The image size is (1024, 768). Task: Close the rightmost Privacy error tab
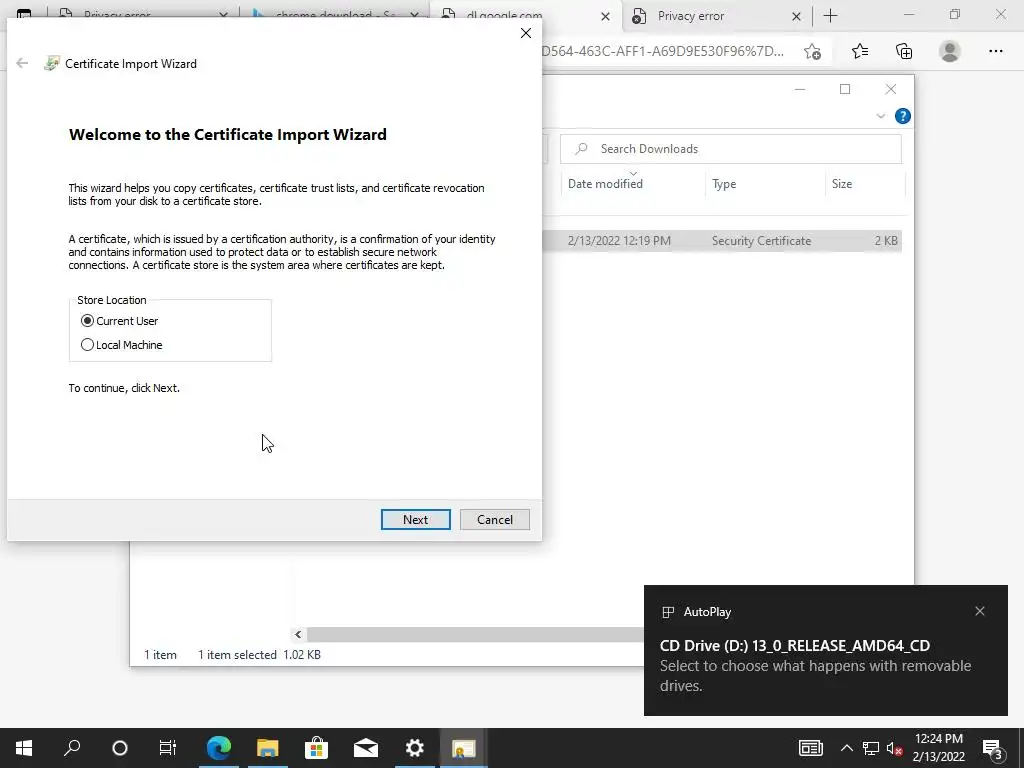(x=796, y=16)
